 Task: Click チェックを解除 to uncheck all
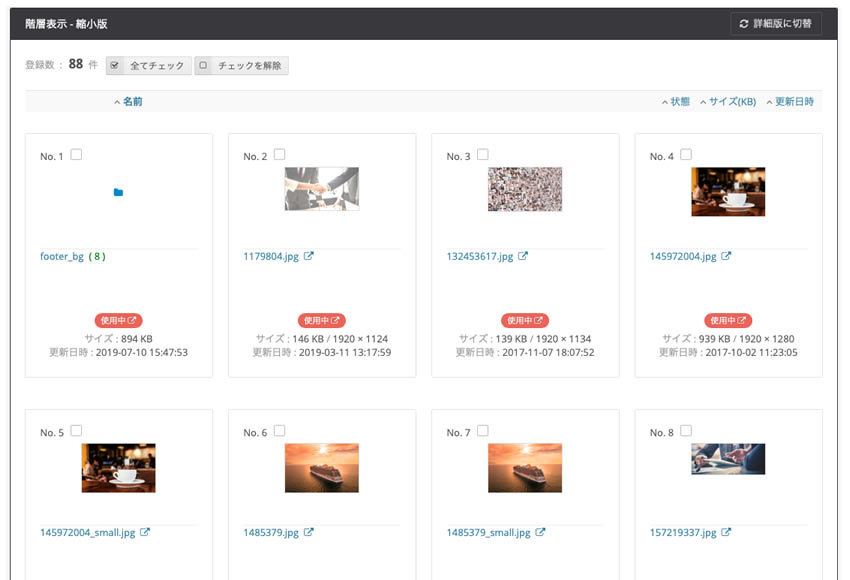pos(242,66)
